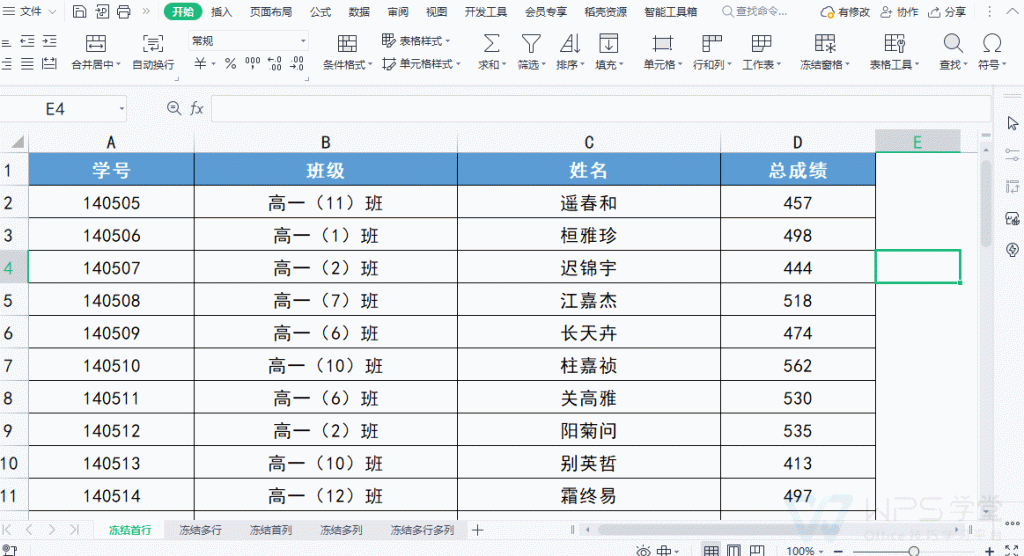1024x556 pixels.
Task: Select the column D header
Action: 797,142
